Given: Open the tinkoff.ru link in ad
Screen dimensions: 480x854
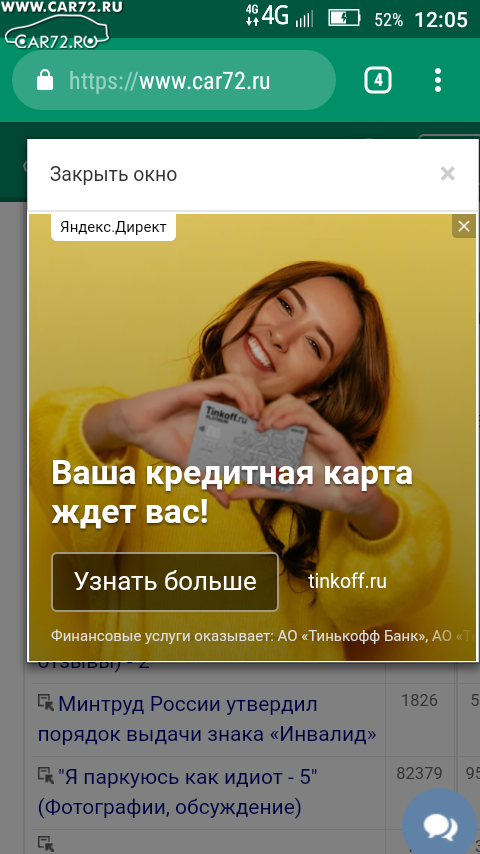Looking at the screenshot, I should [x=348, y=581].
